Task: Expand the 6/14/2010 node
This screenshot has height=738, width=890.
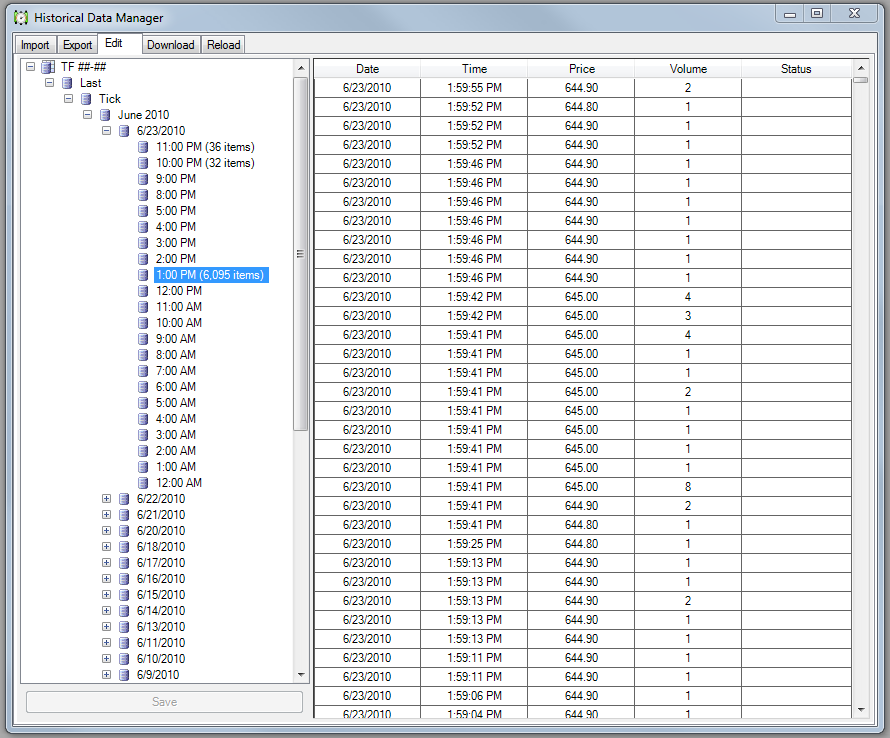Action: click(x=106, y=610)
